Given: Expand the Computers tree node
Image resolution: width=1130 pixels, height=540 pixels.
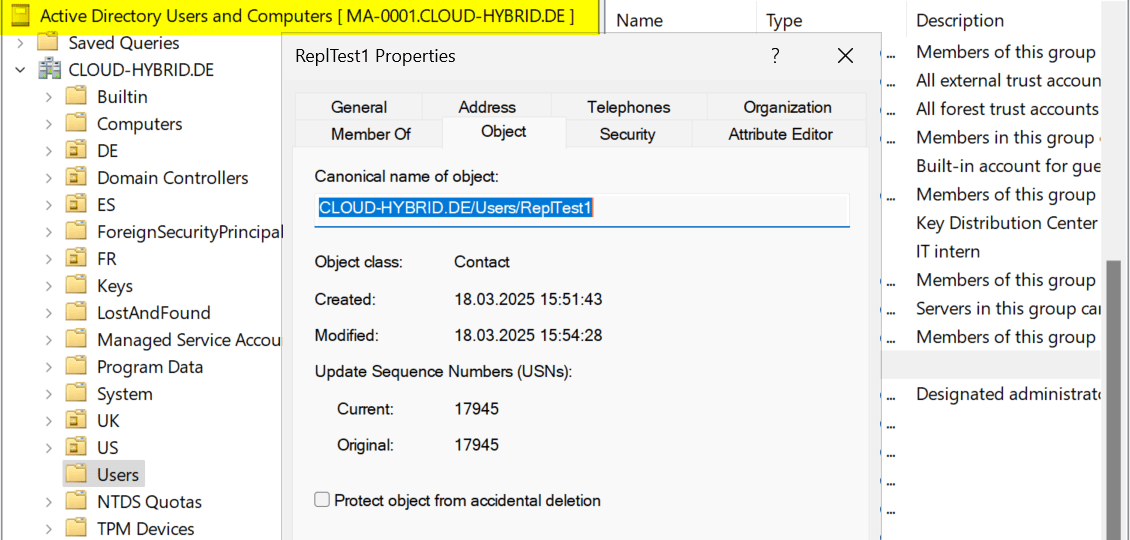Looking at the screenshot, I should point(48,124).
